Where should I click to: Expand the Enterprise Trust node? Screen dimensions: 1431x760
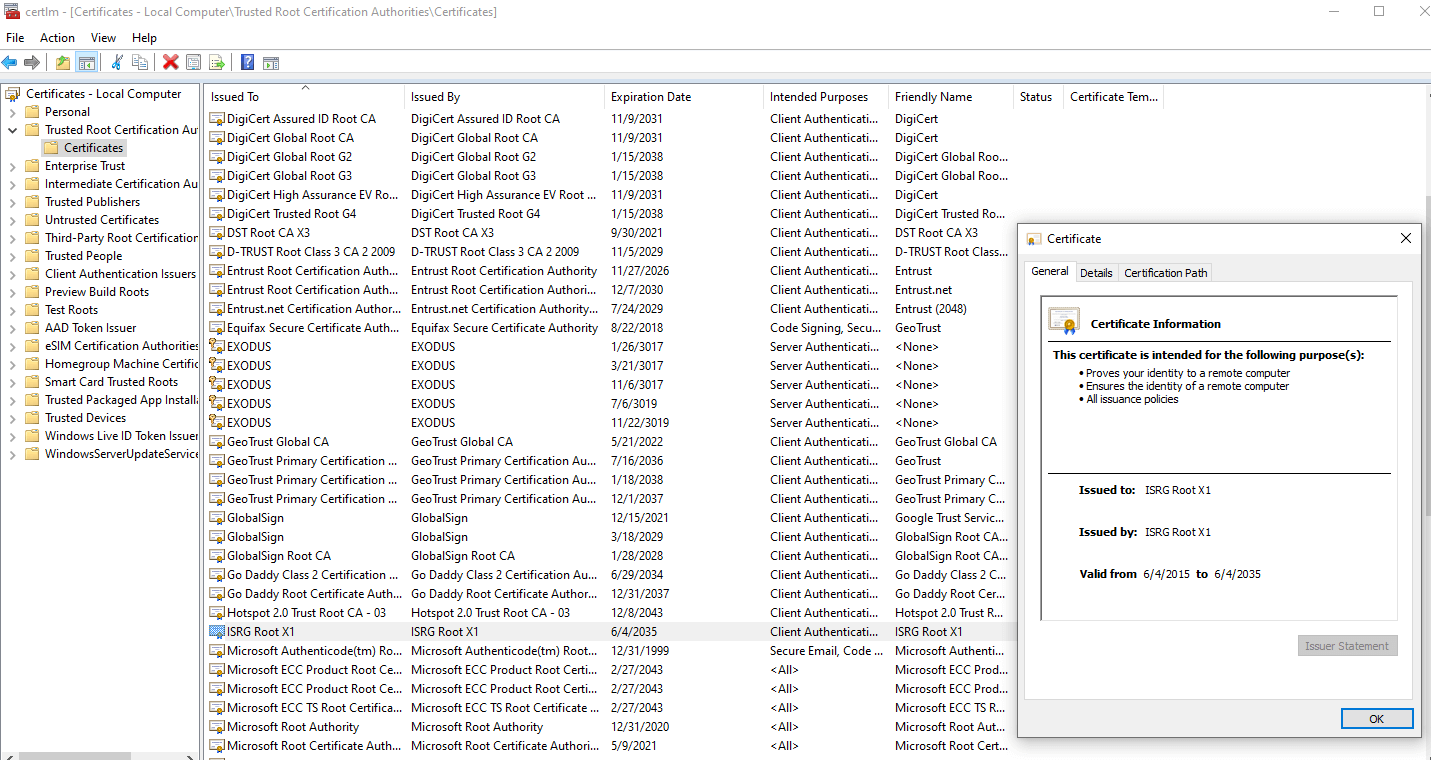coord(12,166)
